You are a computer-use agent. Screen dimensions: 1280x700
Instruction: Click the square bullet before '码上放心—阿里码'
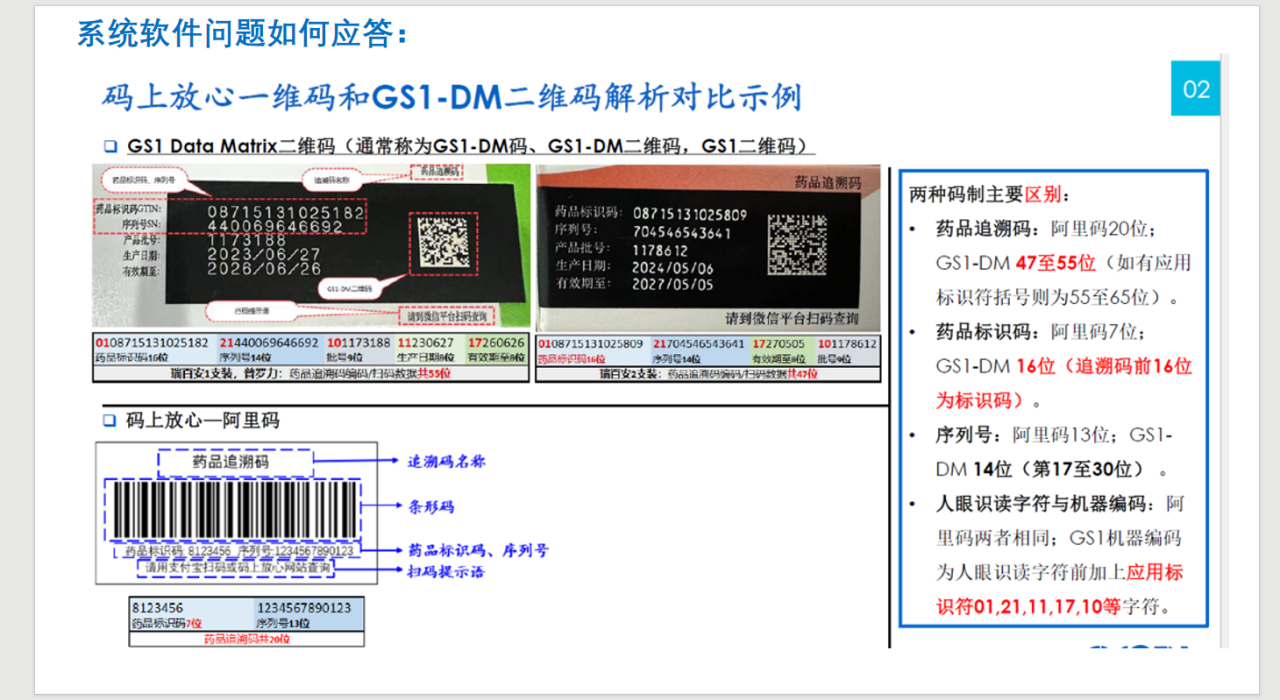(x=110, y=421)
